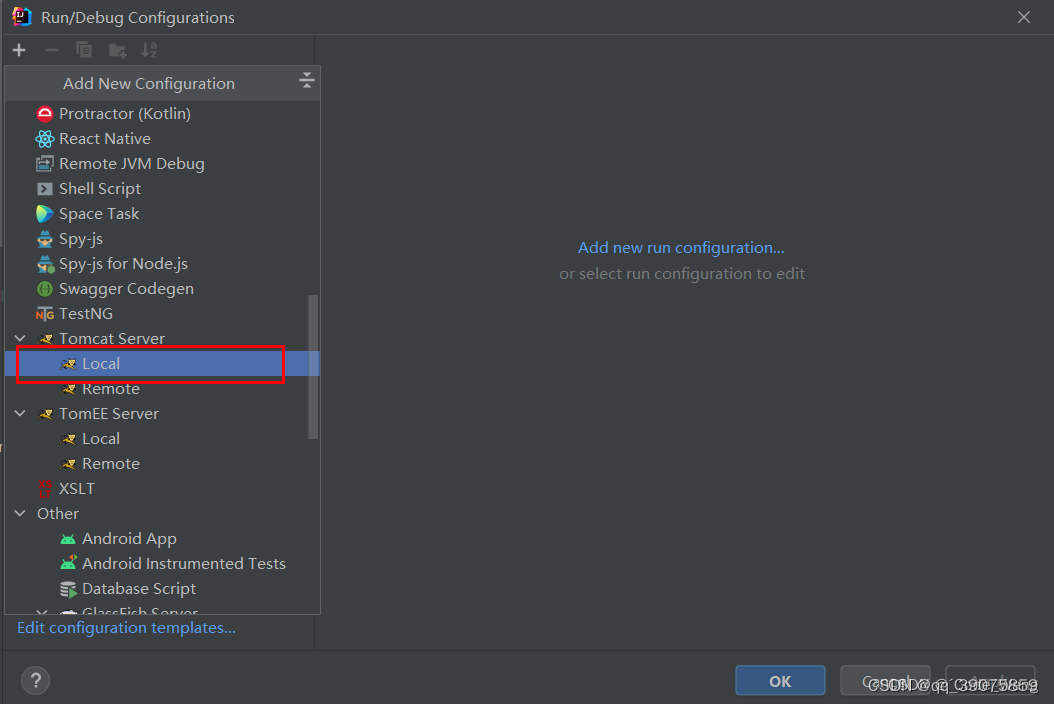
Task: Open the help question mark button
Action: 36,680
